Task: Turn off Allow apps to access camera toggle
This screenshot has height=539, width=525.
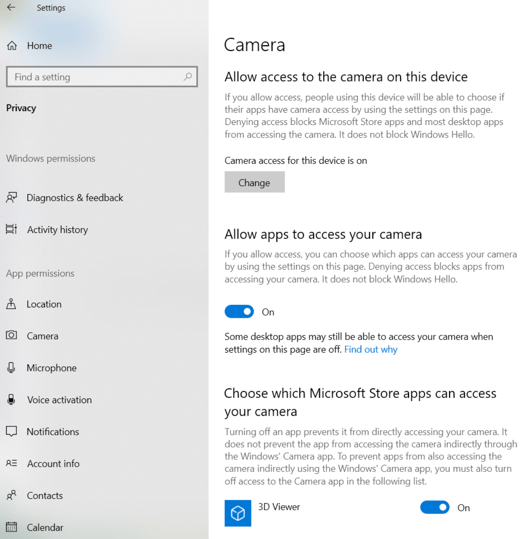Action: [239, 312]
